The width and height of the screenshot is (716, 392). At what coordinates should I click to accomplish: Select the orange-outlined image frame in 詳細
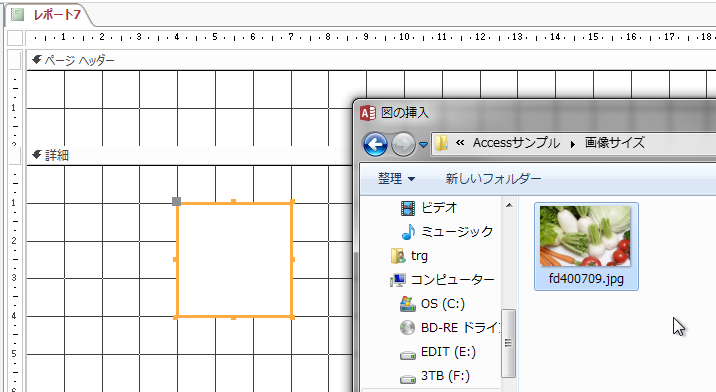(x=234, y=260)
